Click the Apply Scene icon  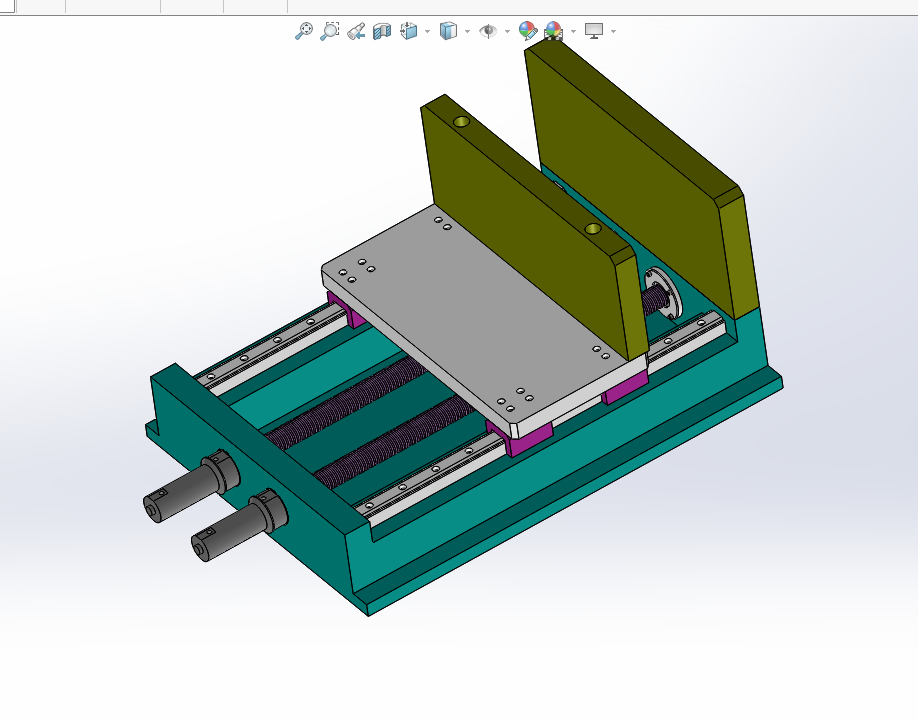(553, 30)
